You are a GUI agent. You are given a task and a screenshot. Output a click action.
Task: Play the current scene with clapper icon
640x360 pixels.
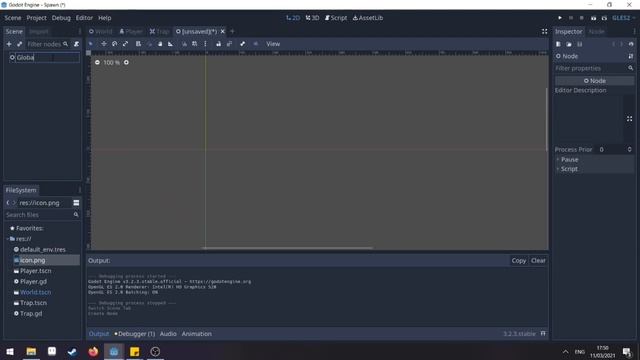593,18
